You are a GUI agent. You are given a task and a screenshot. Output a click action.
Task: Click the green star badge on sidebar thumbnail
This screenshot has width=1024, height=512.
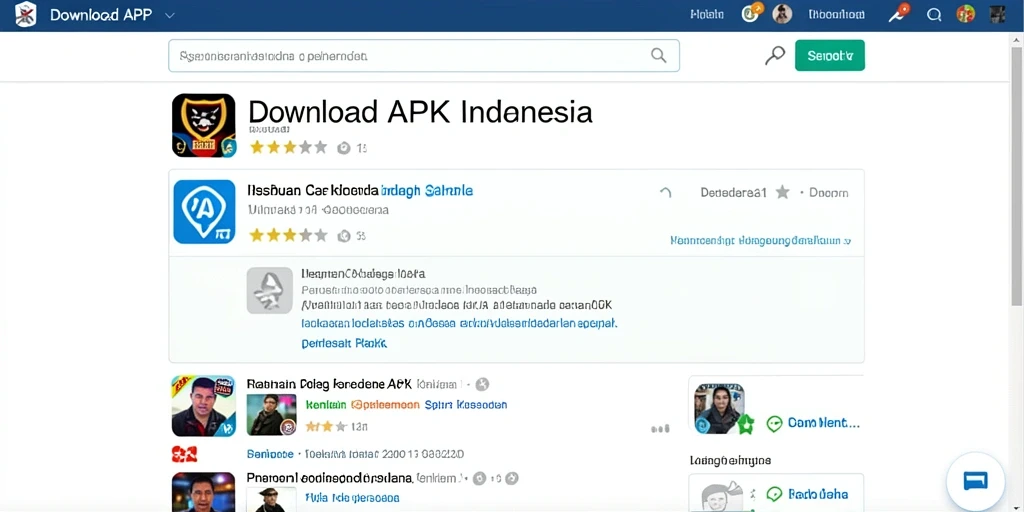746,425
